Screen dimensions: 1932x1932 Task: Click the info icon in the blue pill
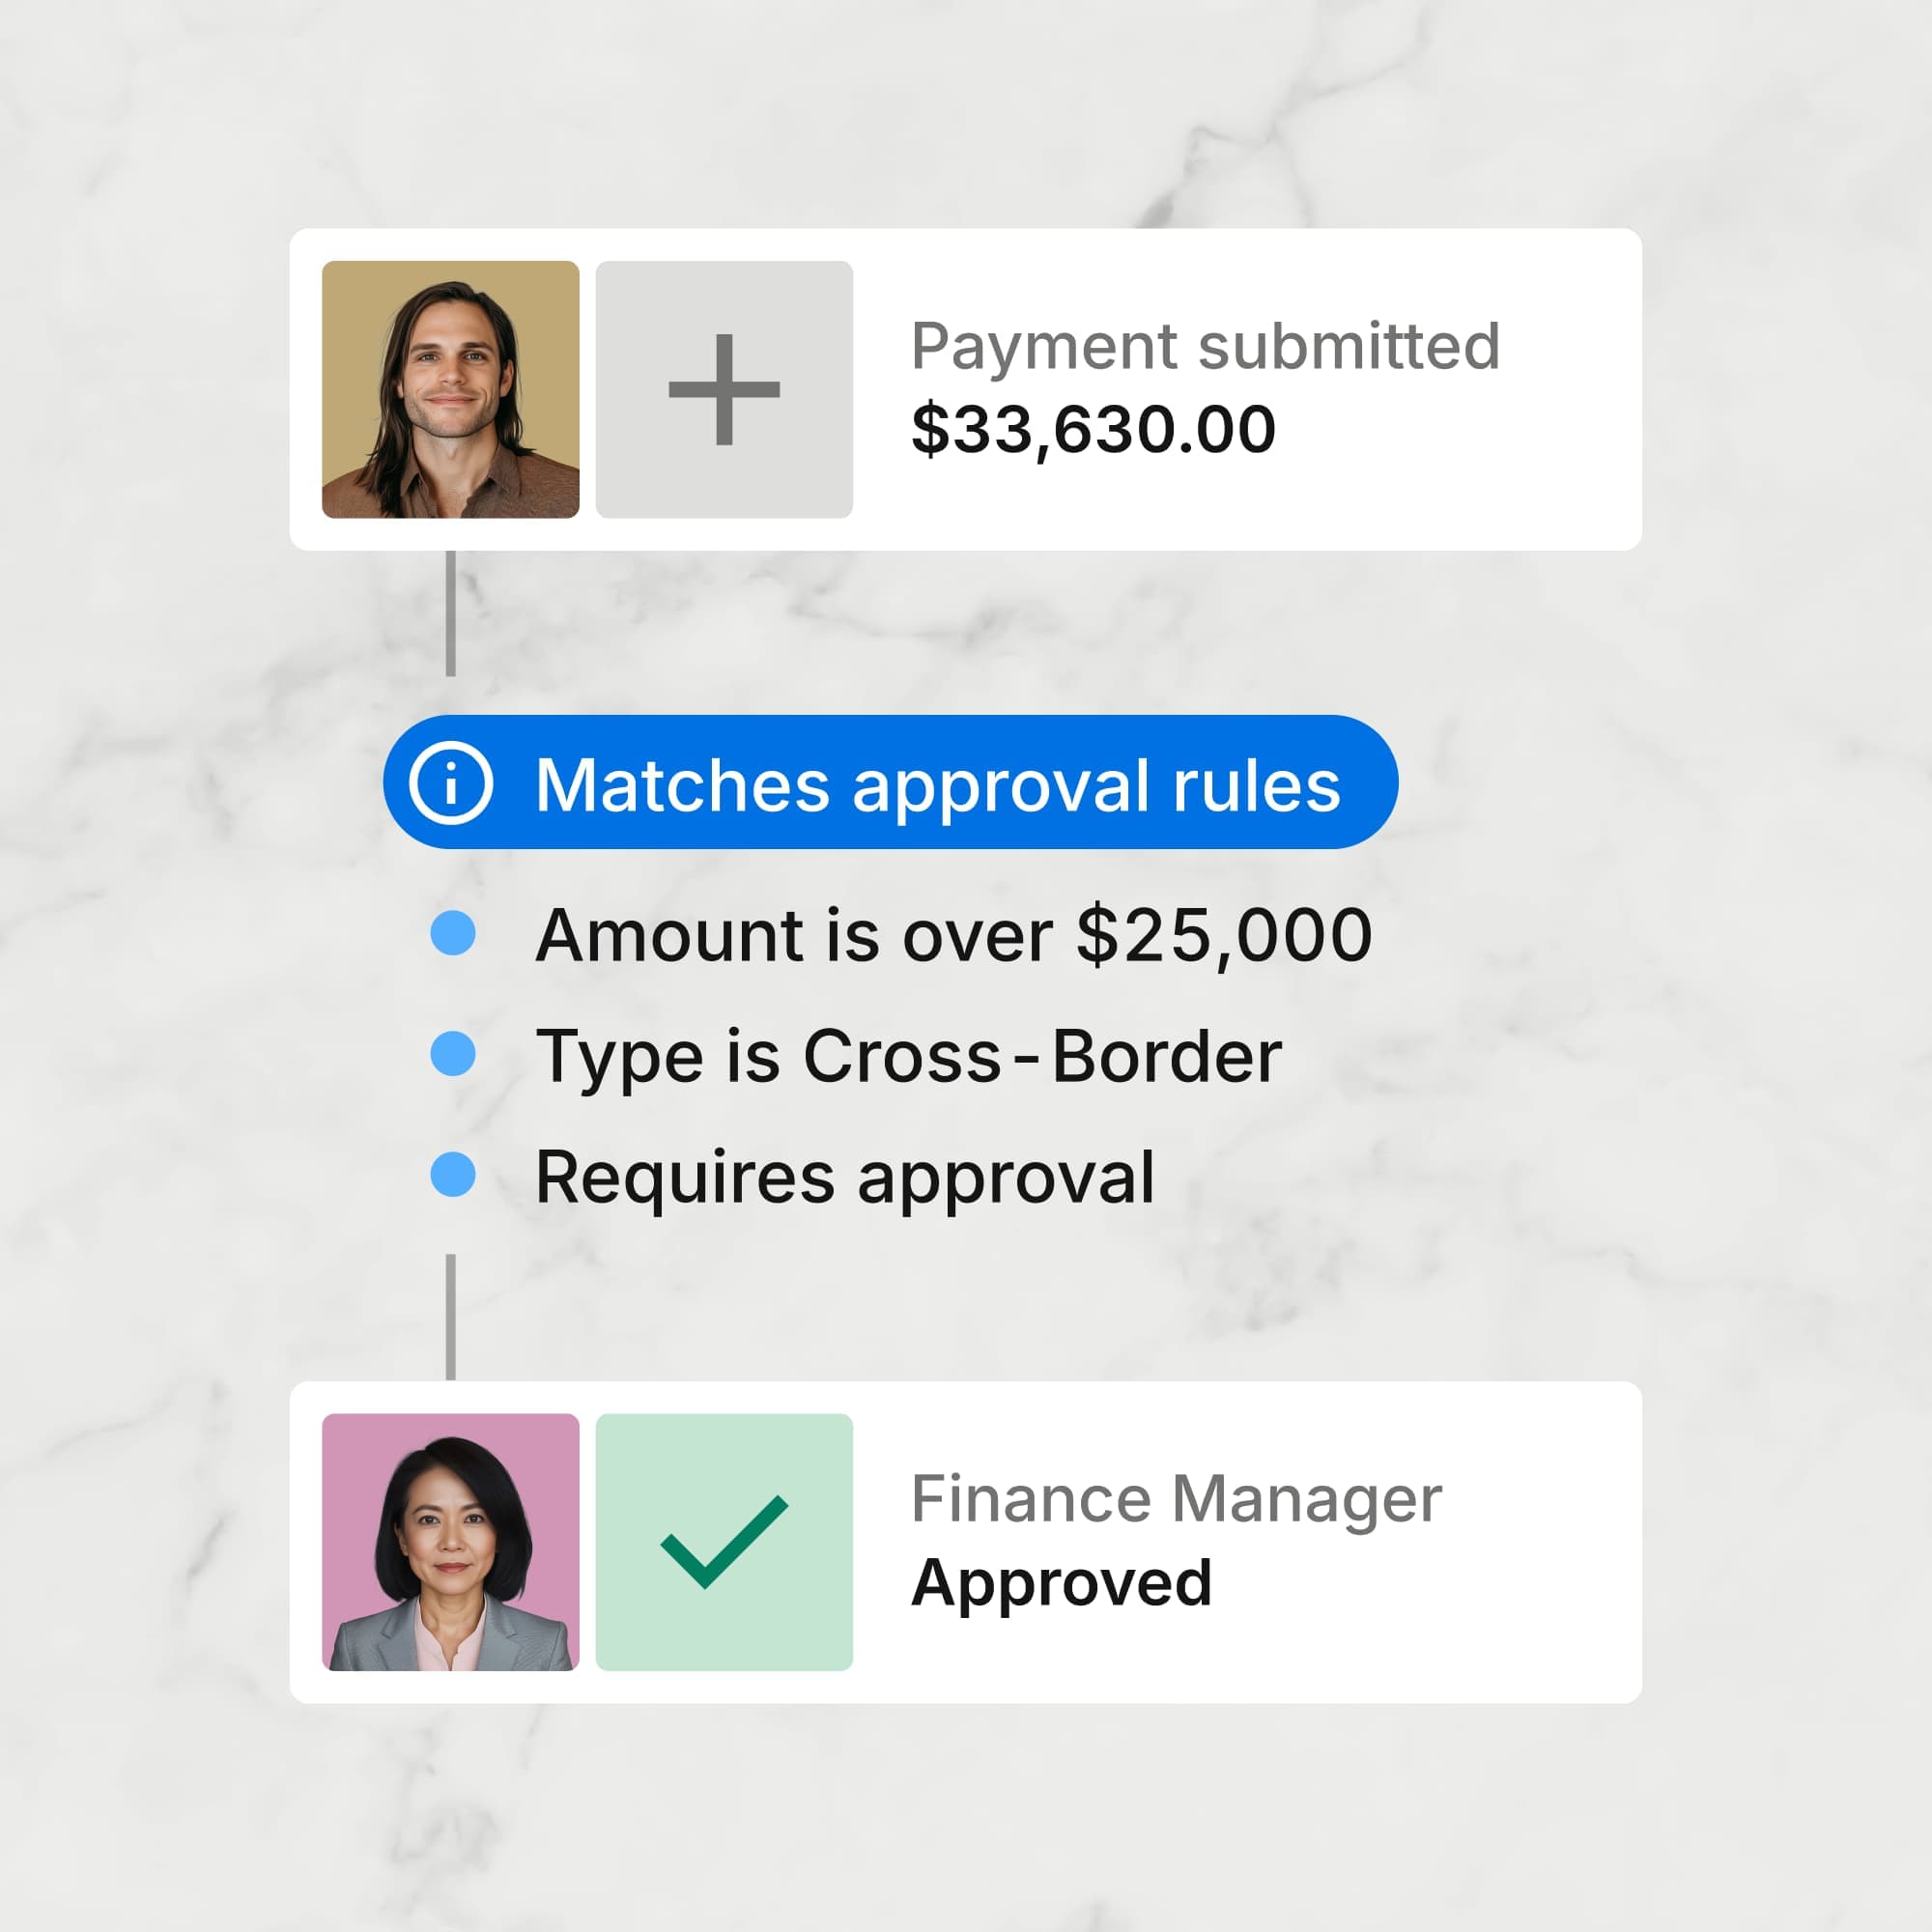tap(451, 783)
